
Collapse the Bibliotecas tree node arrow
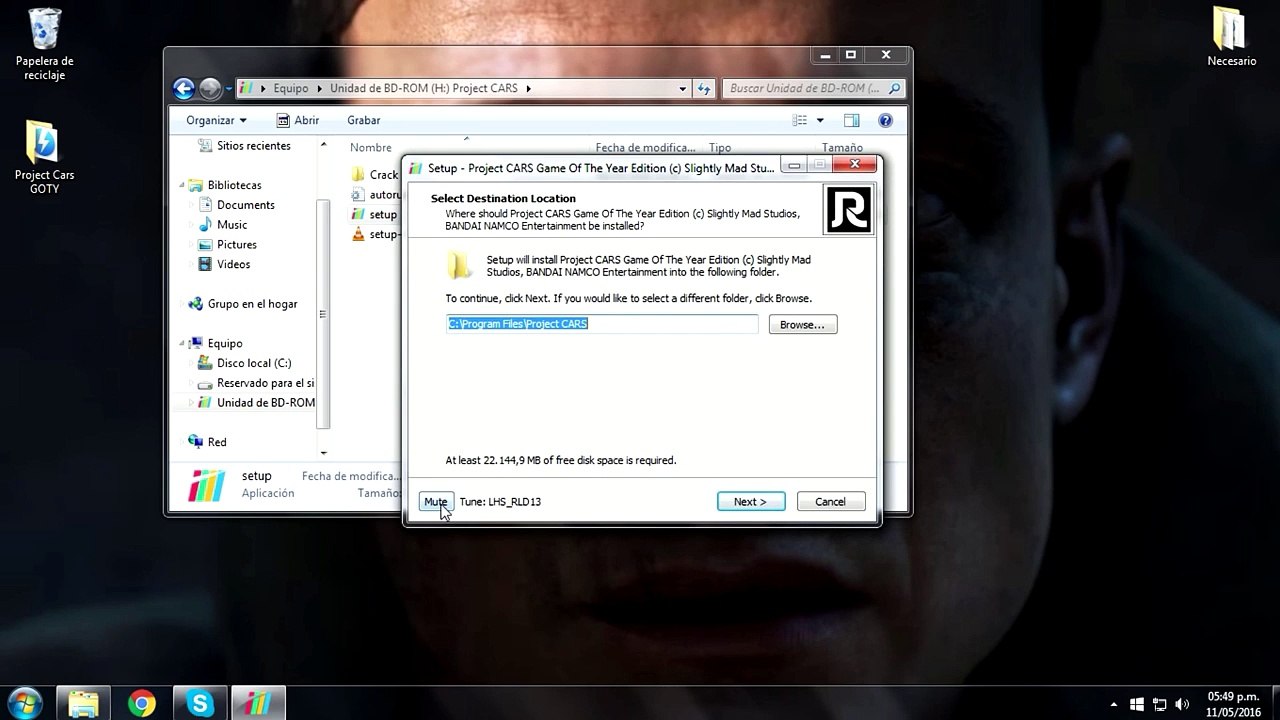point(182,186)
